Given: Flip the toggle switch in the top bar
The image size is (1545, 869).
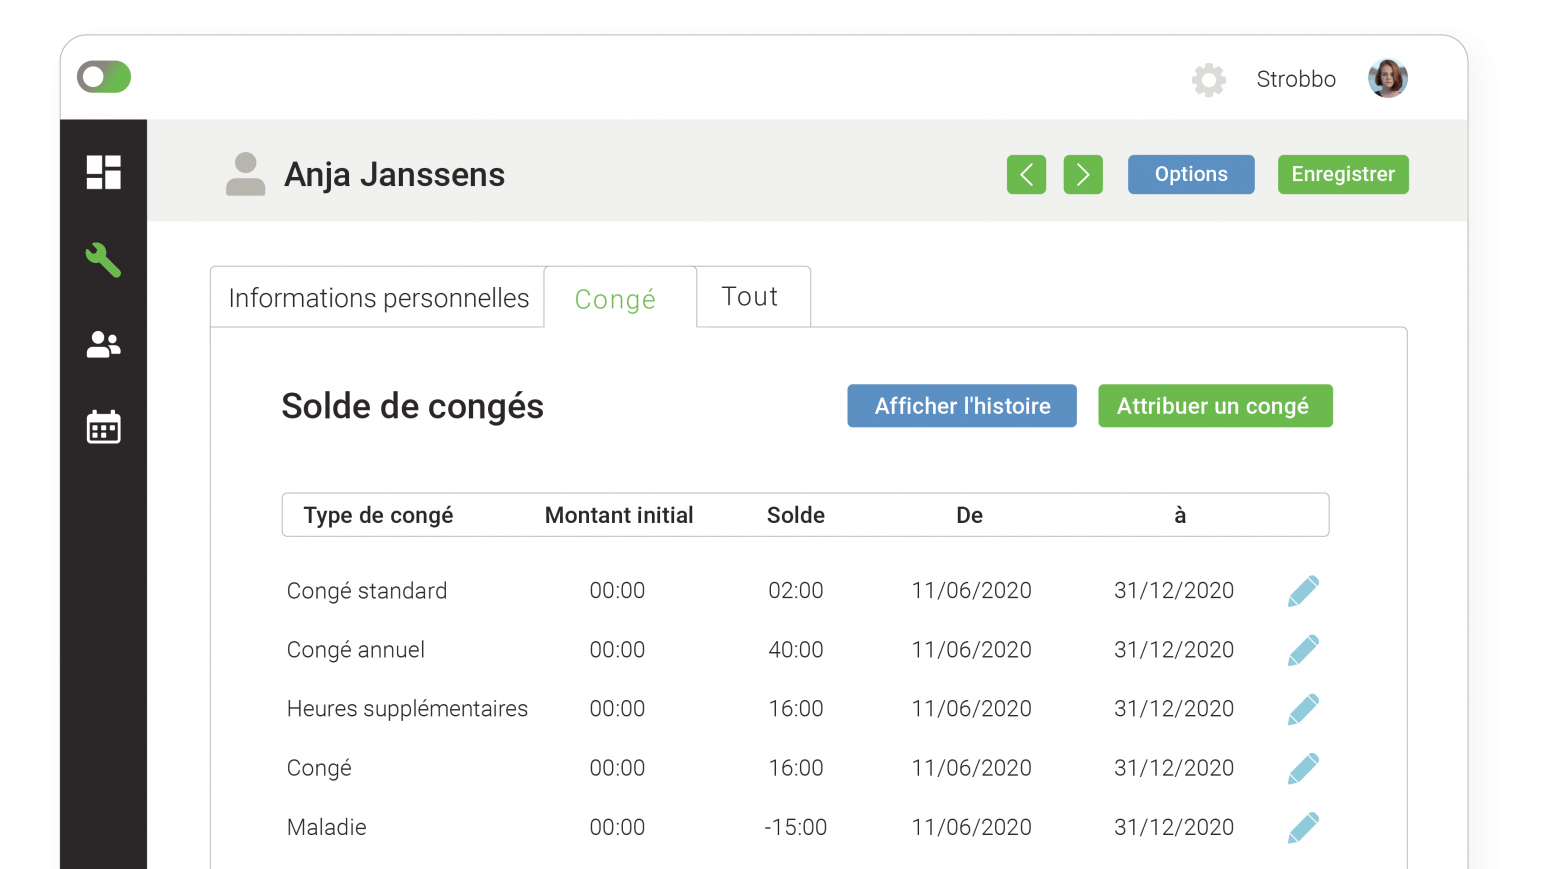Looking at the screenshot, I should [103, 76].
